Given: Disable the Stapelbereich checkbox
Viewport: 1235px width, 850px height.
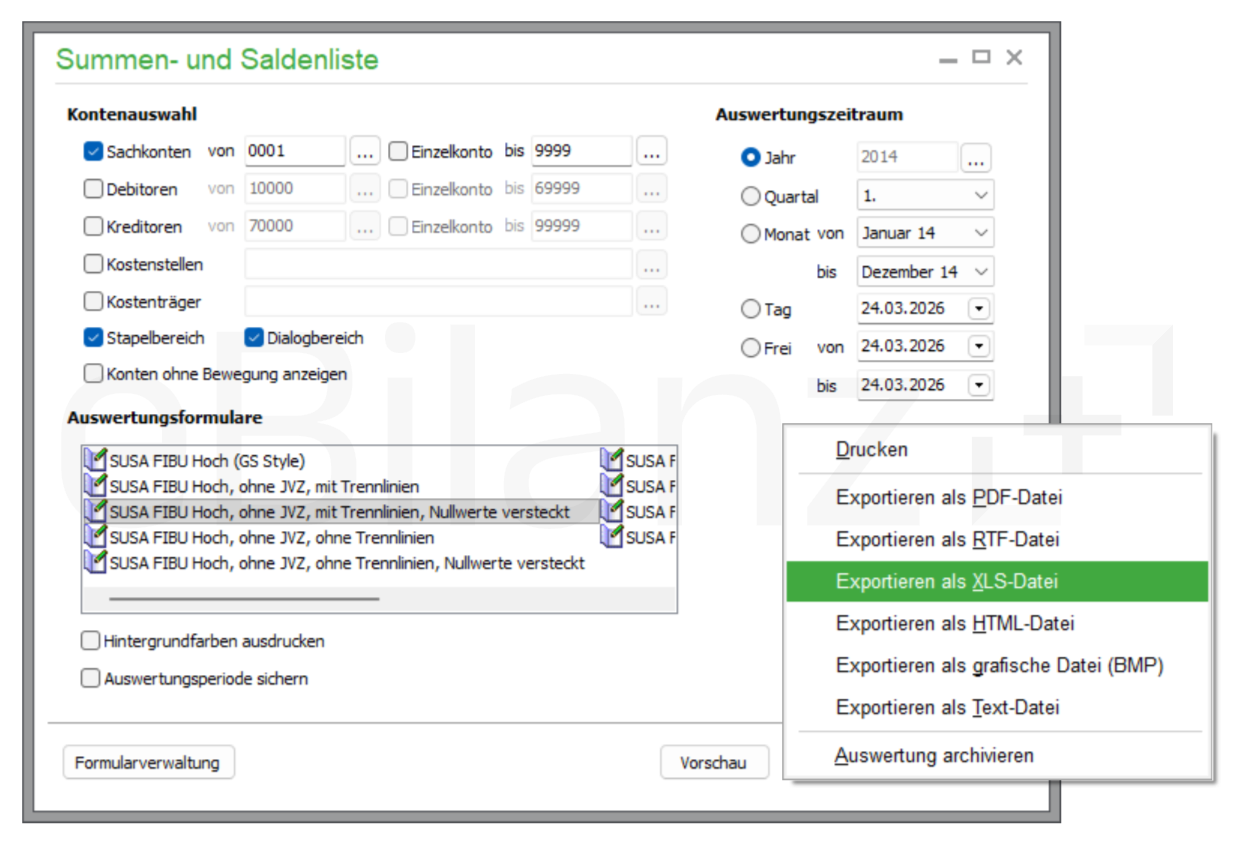Looking at the screenshot, I should 94,338.
